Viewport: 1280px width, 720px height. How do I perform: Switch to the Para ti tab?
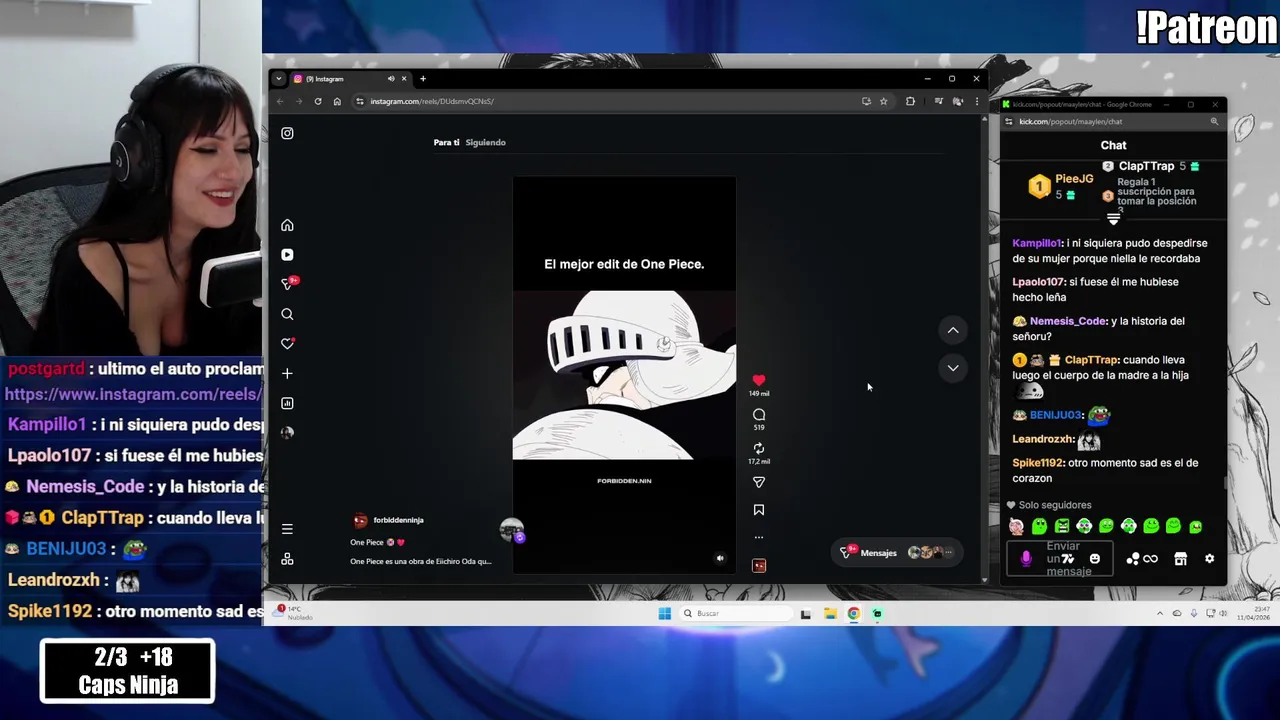point(446,142)
